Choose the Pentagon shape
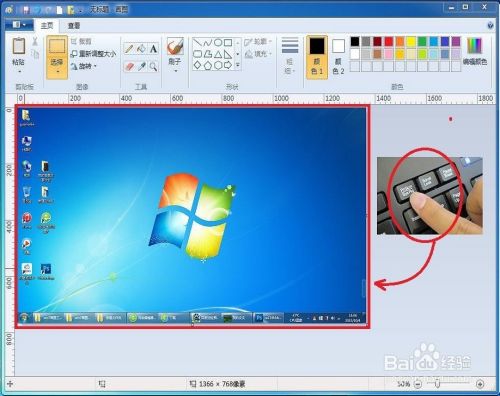500x396 pixels. 208,65
